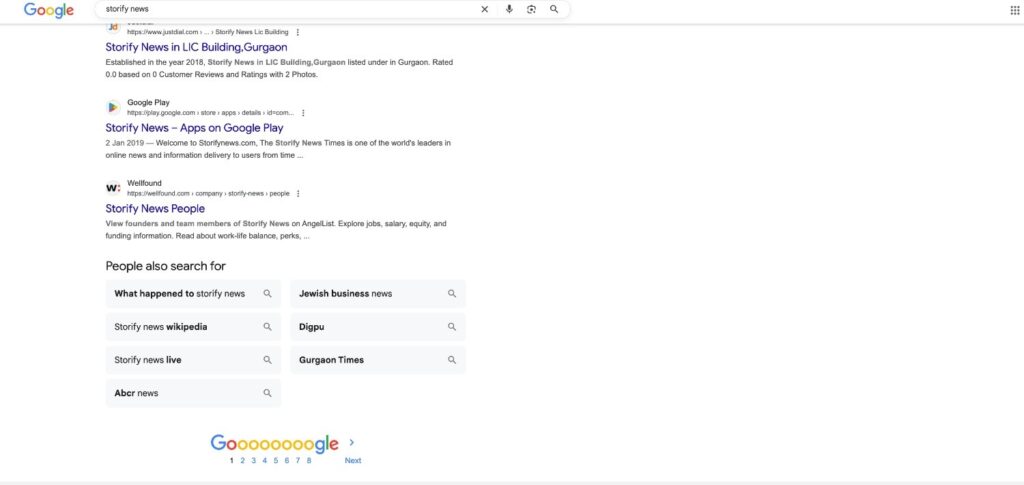Clear the search box text
The height and width of the screenshot is (485, 1024).
485,9
